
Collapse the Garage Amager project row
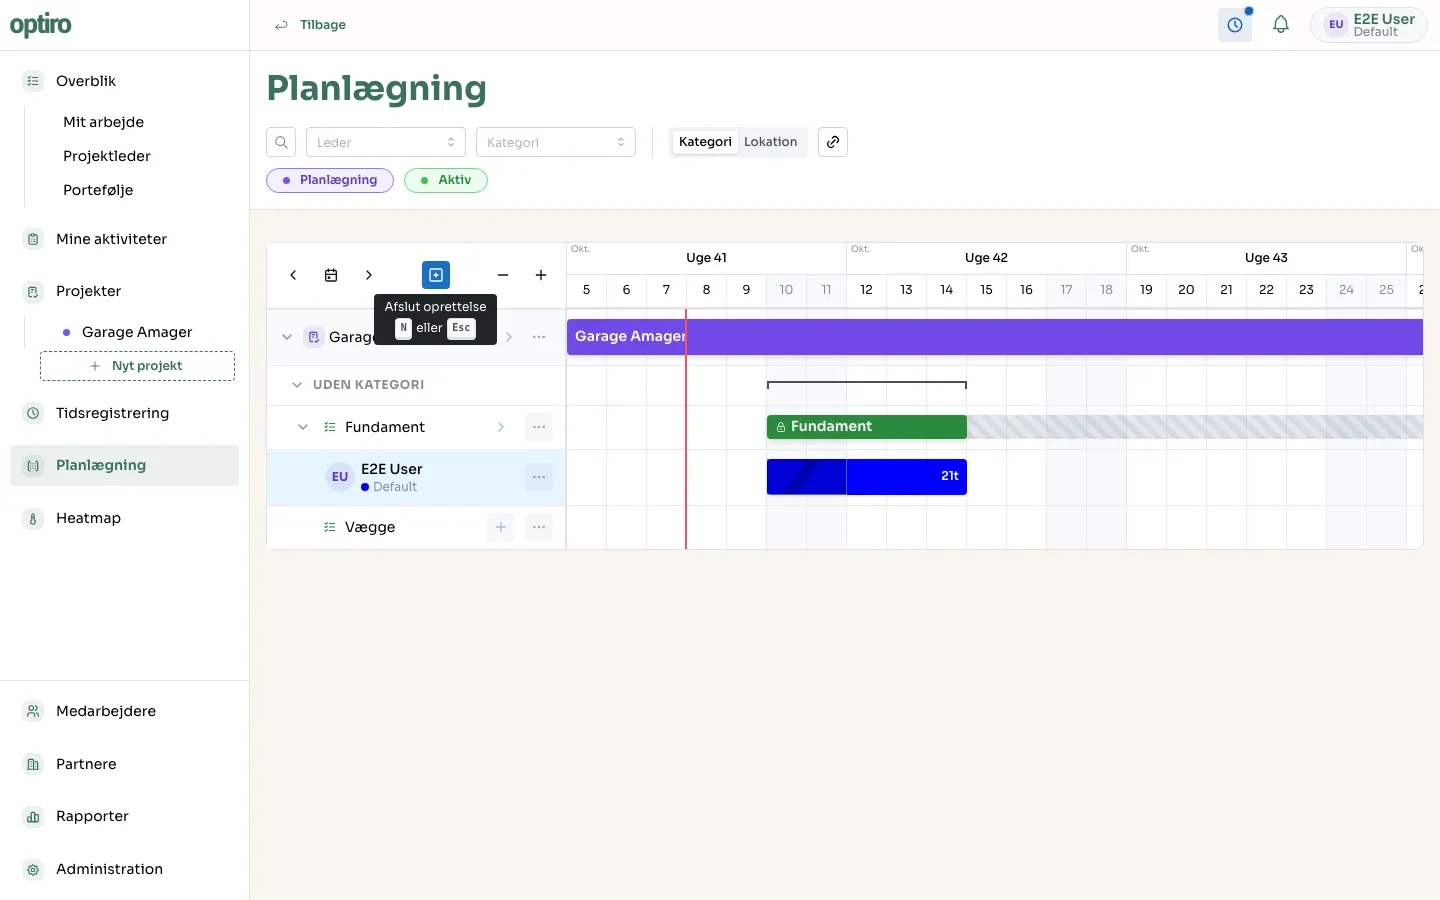[287, 337]
